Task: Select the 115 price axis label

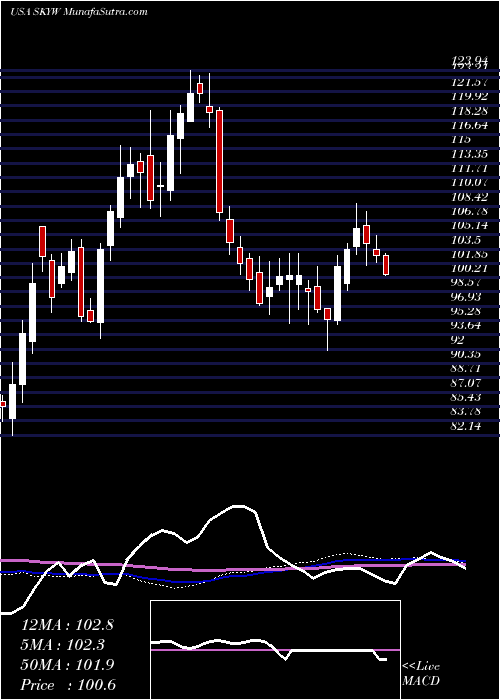Action: [461, 139]
